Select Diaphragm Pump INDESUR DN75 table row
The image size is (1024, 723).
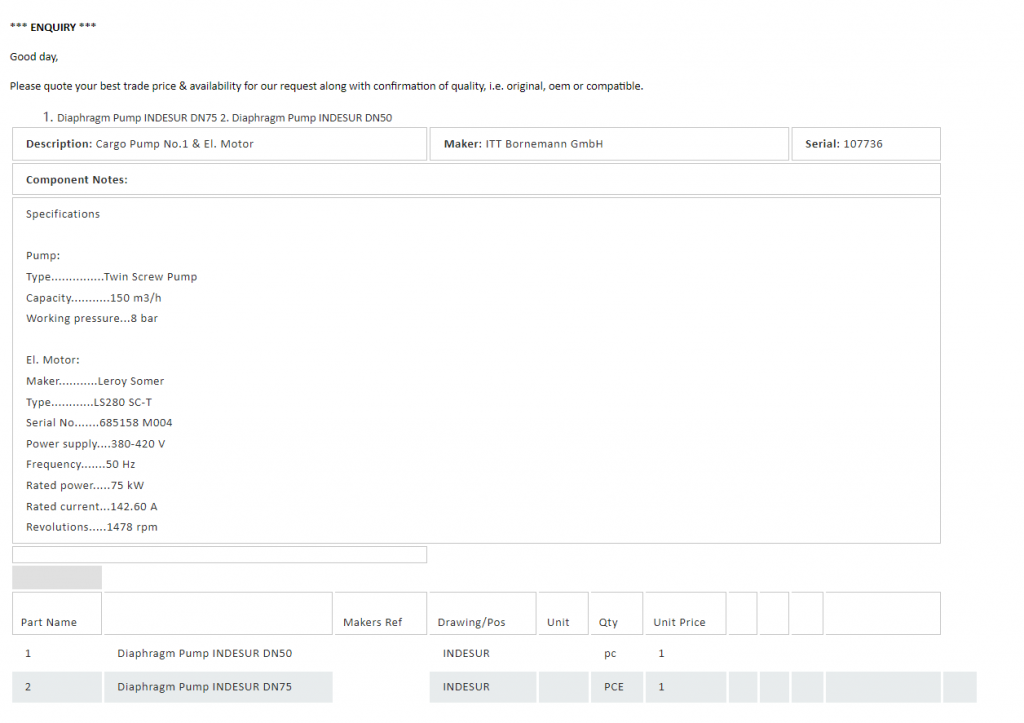point(205,687)
